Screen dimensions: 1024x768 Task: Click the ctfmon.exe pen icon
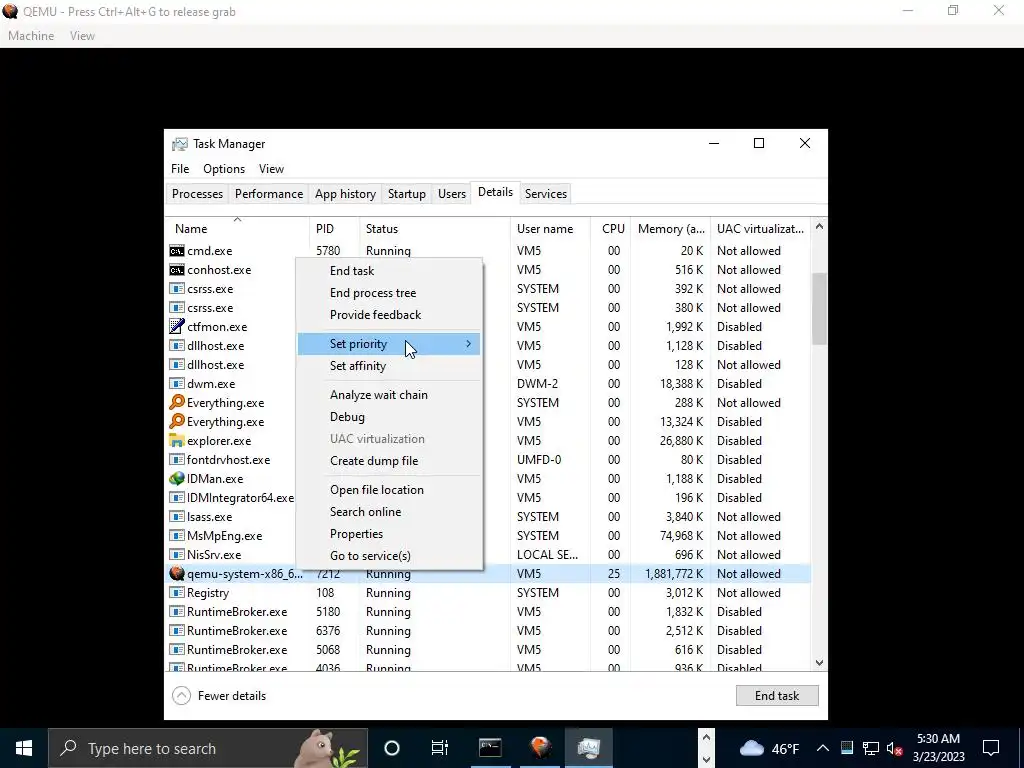click(176, 327)
